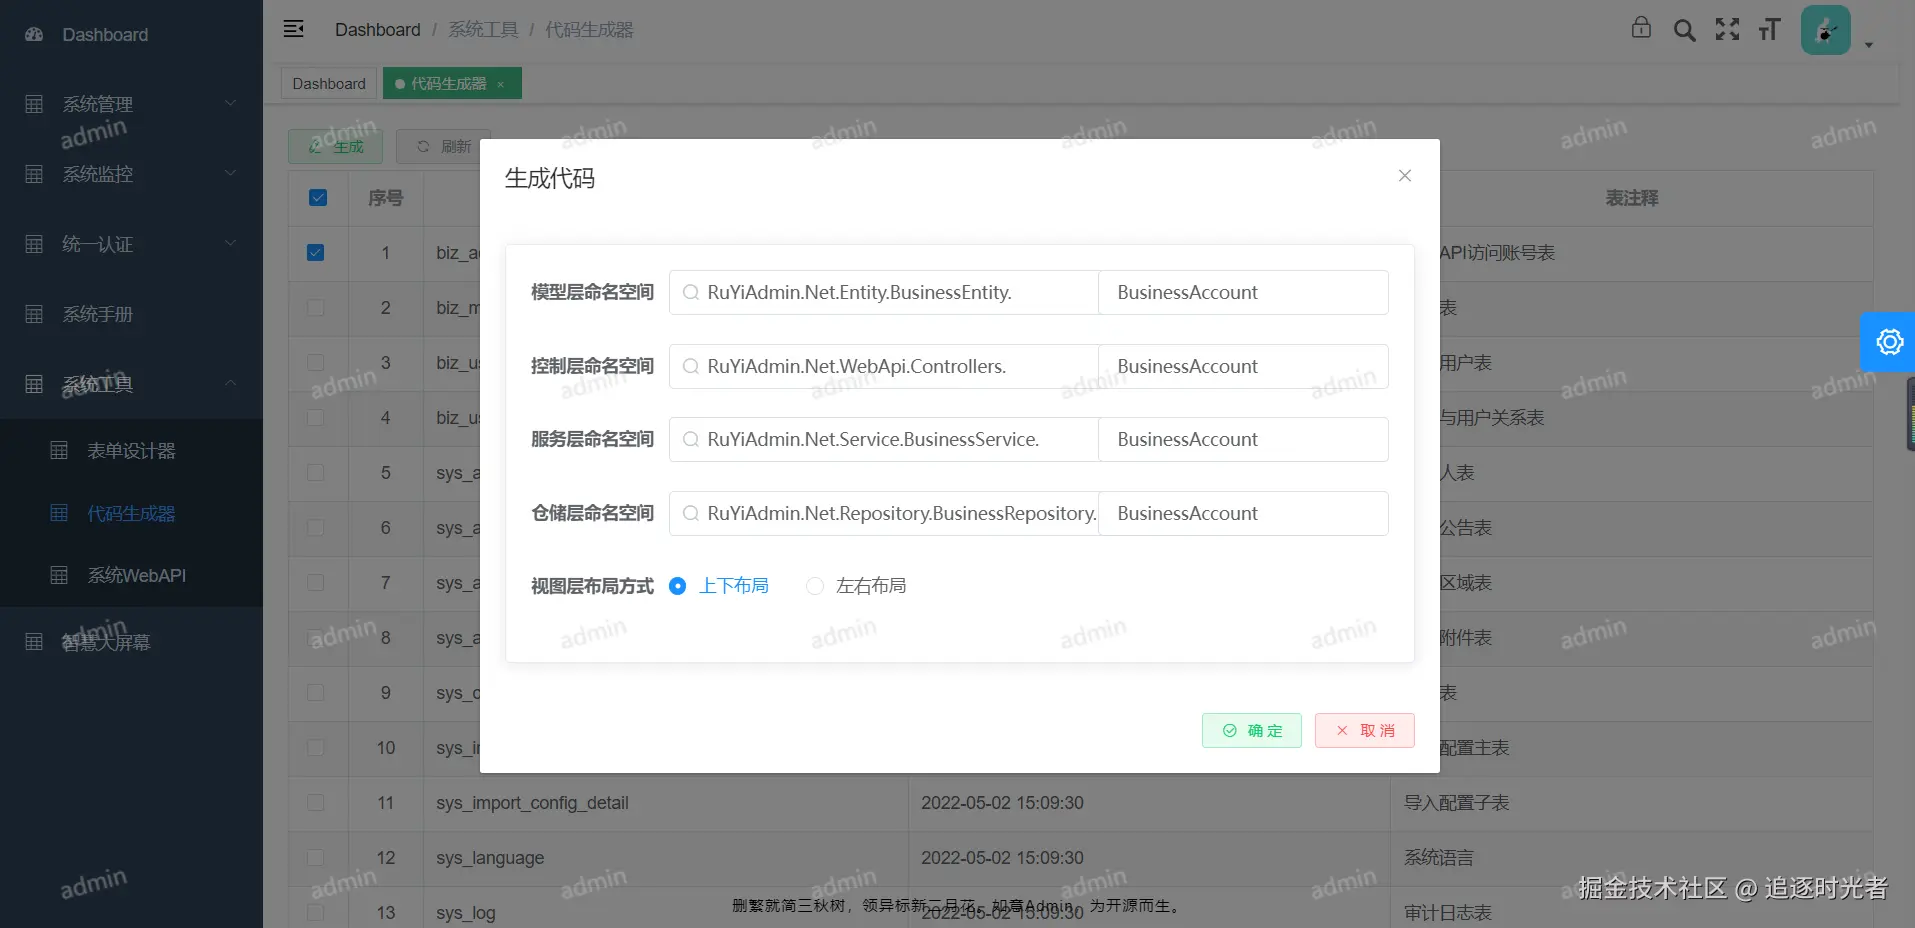This screenshot has height=928, width=1915.
Task: Edit BusinessAccount suffix for 模型层命名空间
Action: 1243,292
